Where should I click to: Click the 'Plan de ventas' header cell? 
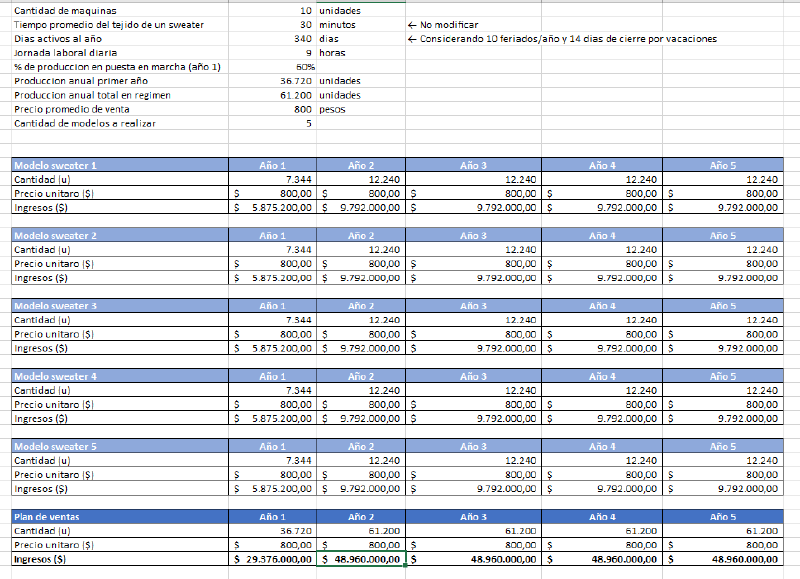(x=120, y=517)
